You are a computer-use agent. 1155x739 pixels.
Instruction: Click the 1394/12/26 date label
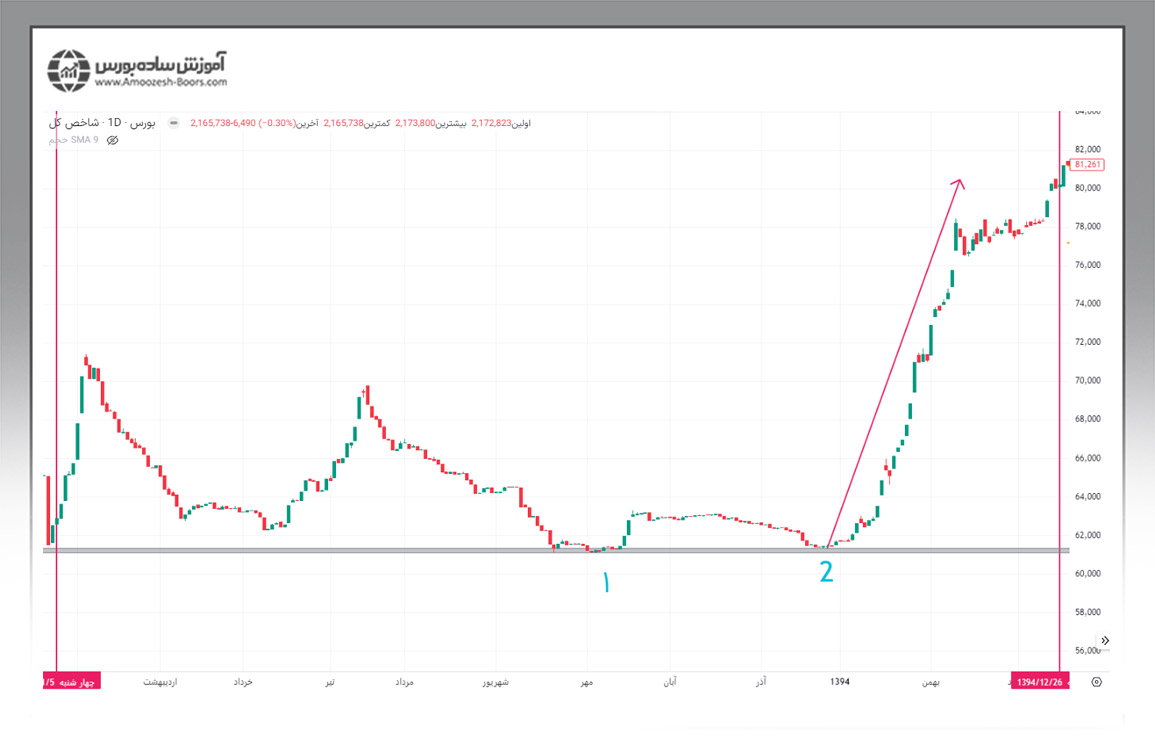[1040, 682]
